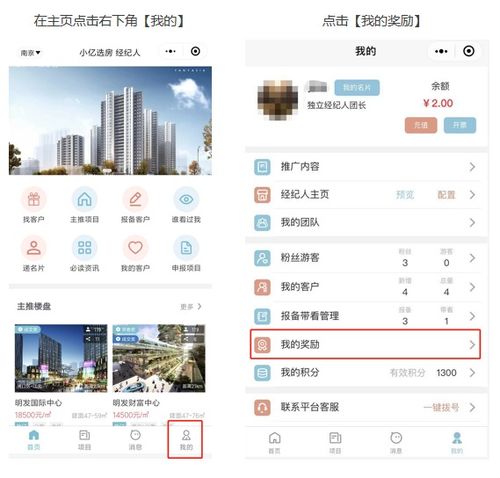The width and height of the screenshot is (500, 478).
Task: Tap the target close icon in the 我的 page header
Action: [x=469, y=51]
